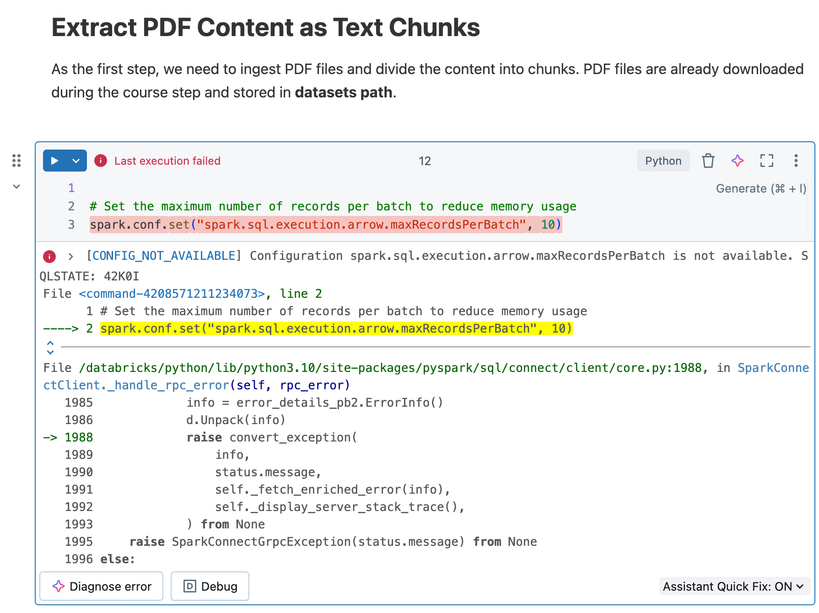Click the Generate (⌘ + I) hint
The width and height of the screenshot is (819, 613).
point(760,188)
